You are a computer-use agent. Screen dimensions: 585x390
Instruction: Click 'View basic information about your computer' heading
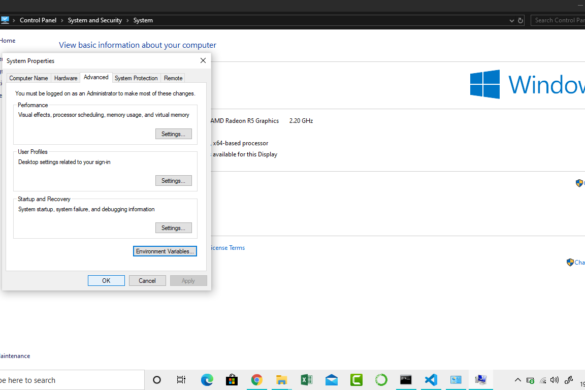137,45
